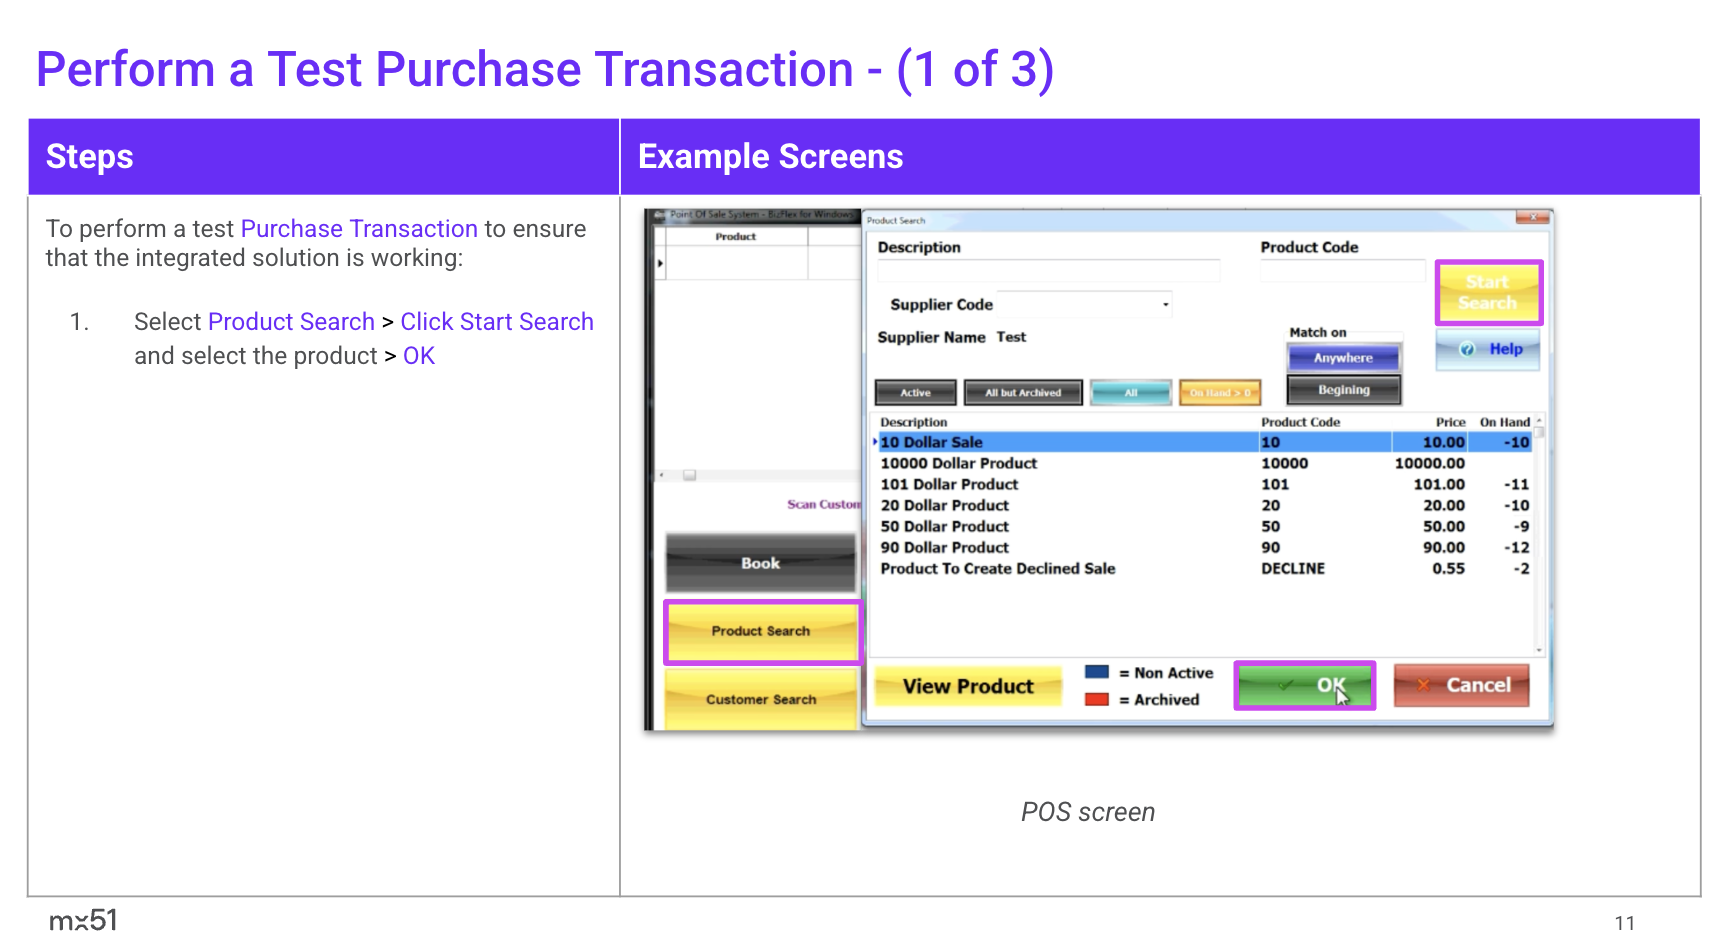Click the Start Search button
Screen dimensions: 1718x944
(1487, 292)
